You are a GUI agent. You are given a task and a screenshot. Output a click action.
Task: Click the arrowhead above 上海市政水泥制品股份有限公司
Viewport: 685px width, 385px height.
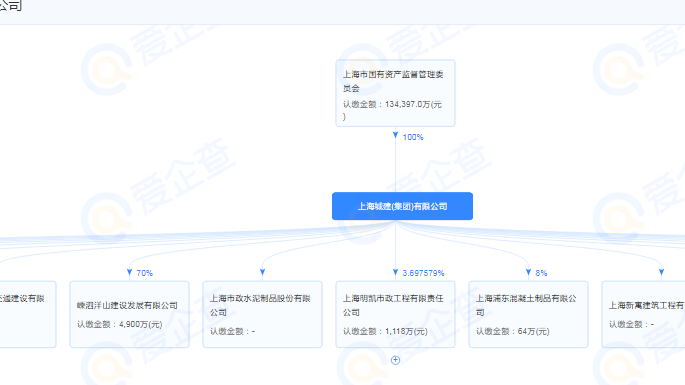point(263,273)
